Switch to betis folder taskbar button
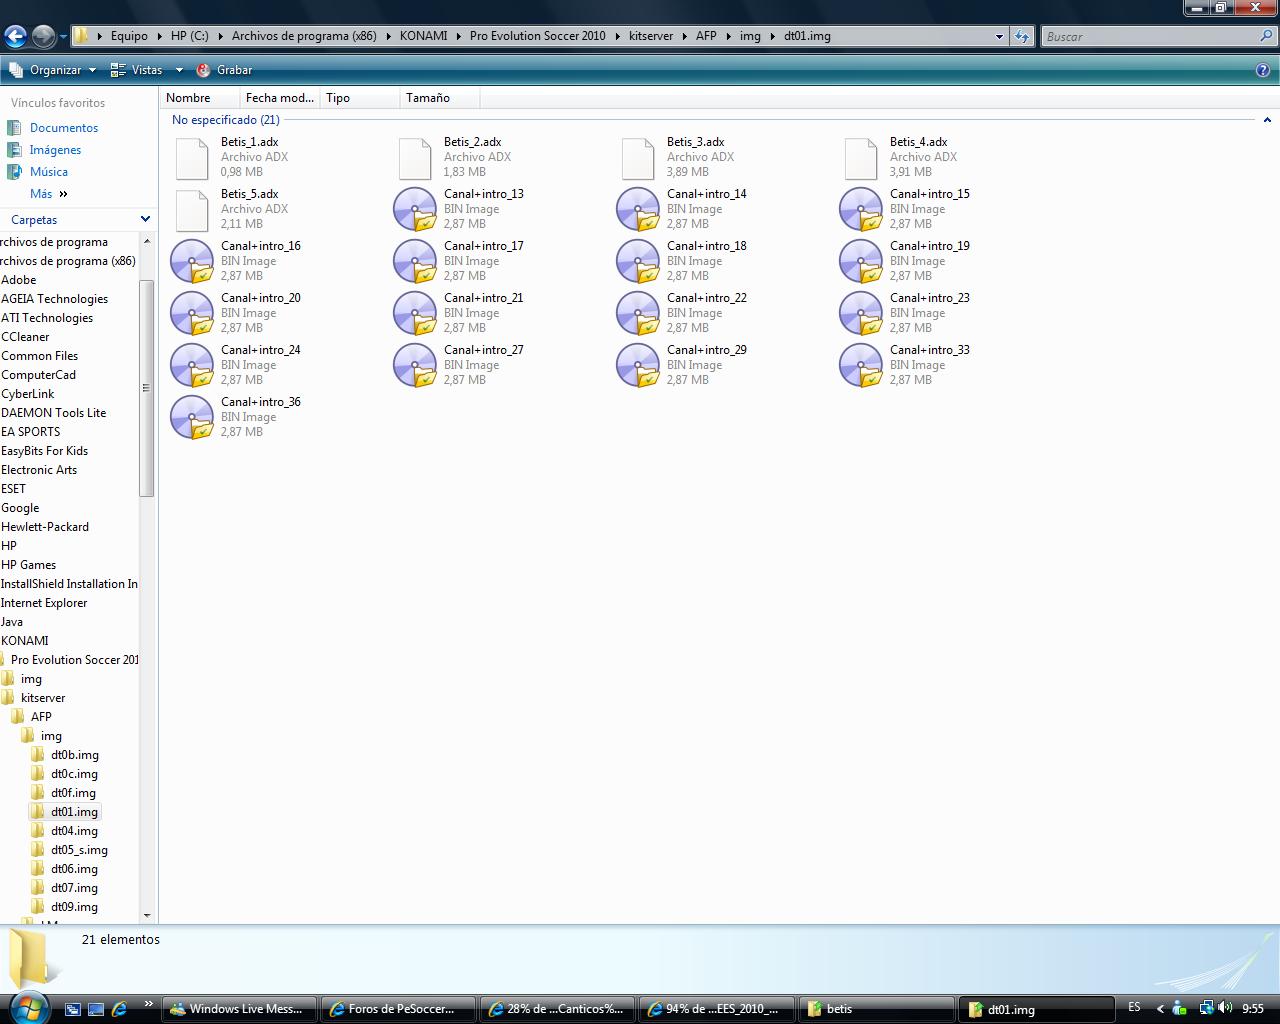The height and width of the screenshot is (1024, 1280). [878, 1009]
